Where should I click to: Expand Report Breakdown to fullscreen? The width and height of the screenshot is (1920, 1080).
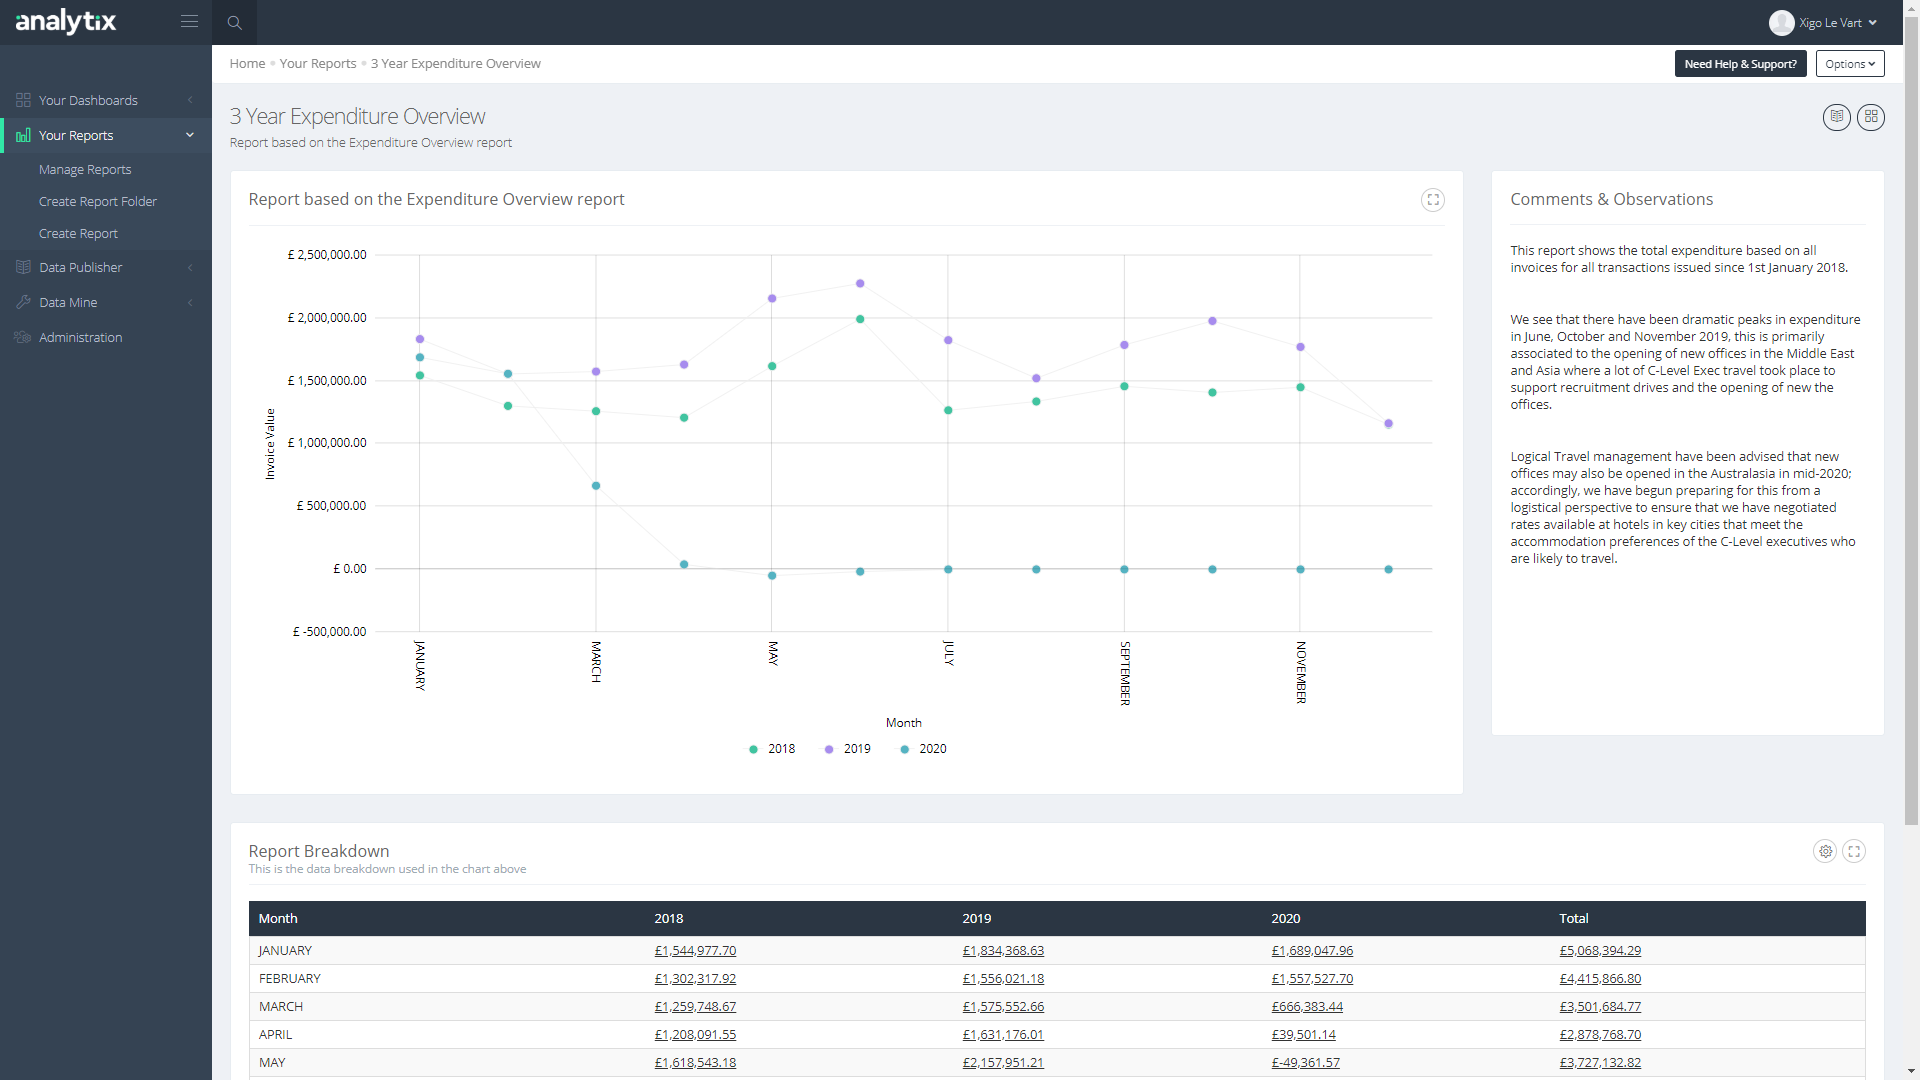point(1855,851)
